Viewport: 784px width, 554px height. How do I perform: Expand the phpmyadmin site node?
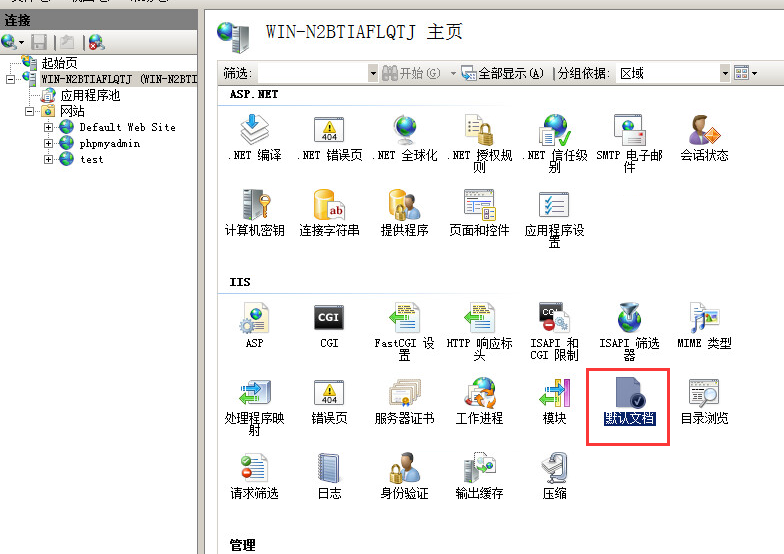click(x=48, y=143)
